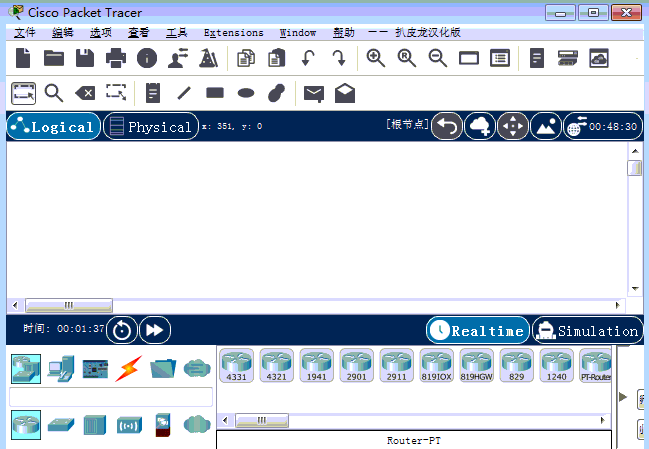Select the End Devices category
The image size is (649, 449).
[x=61, y=368]
